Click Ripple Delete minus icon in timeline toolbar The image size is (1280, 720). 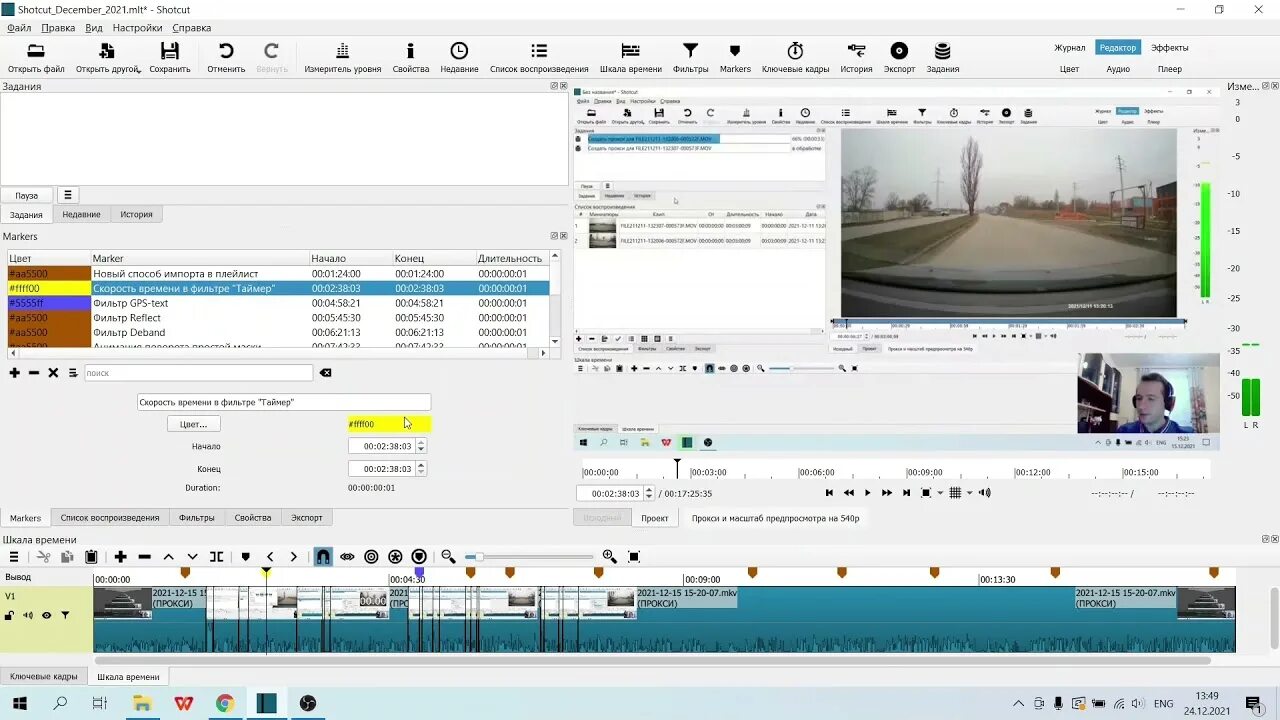[145, 557]
